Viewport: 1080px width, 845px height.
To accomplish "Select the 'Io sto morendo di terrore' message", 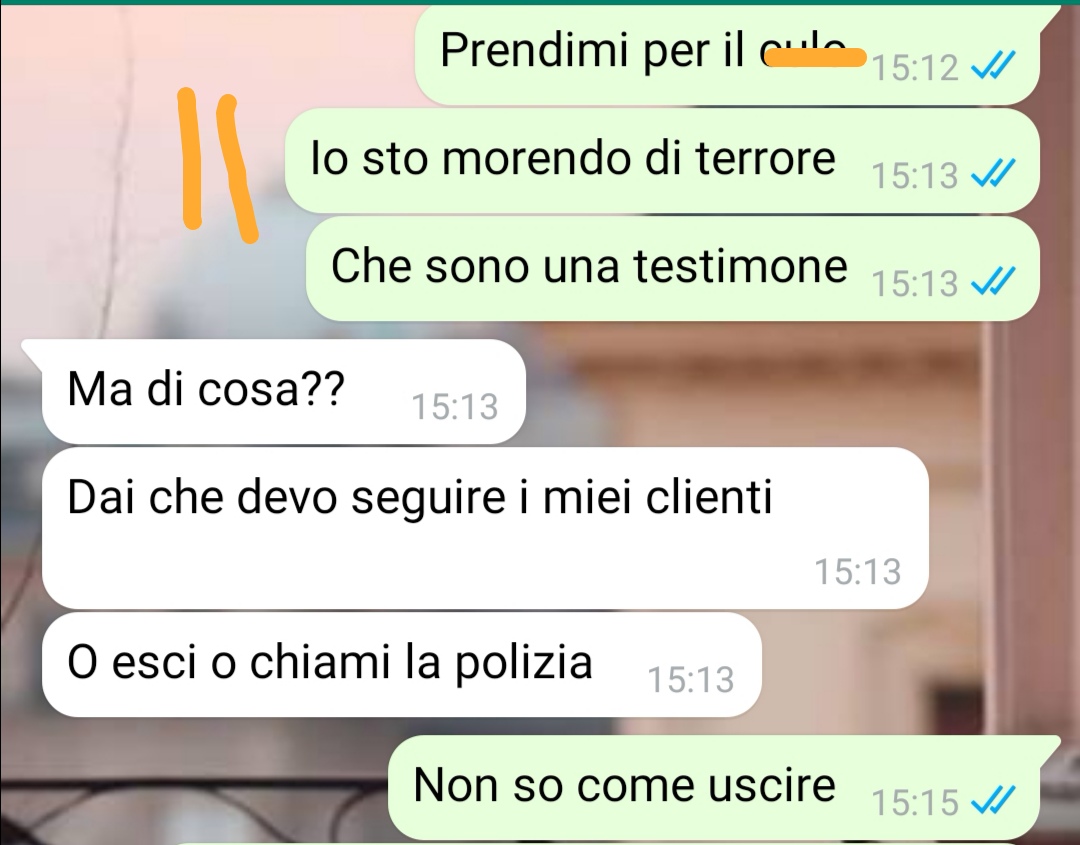I will (x=662, y=160).
